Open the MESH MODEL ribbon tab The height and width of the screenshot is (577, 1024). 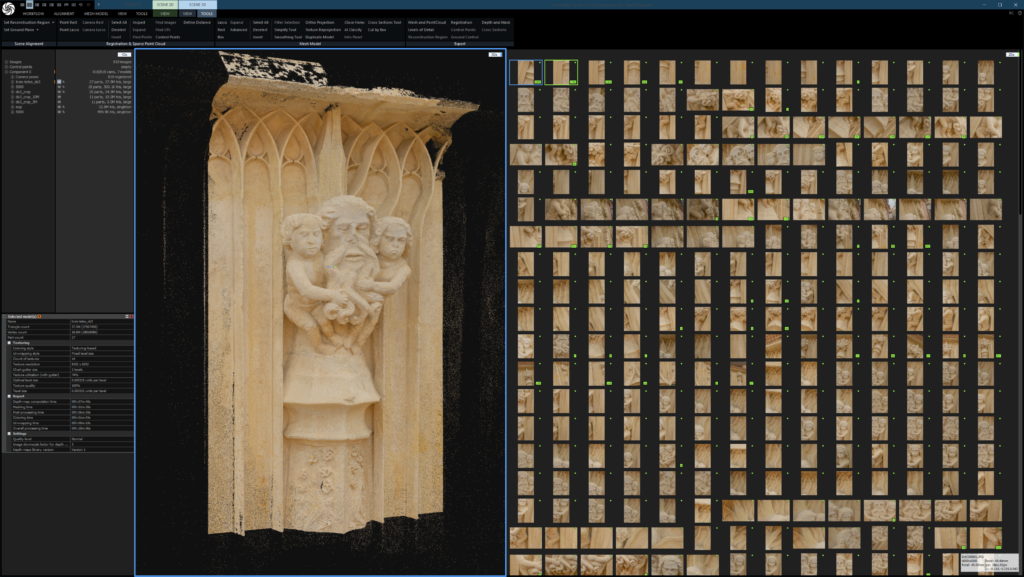96,14
